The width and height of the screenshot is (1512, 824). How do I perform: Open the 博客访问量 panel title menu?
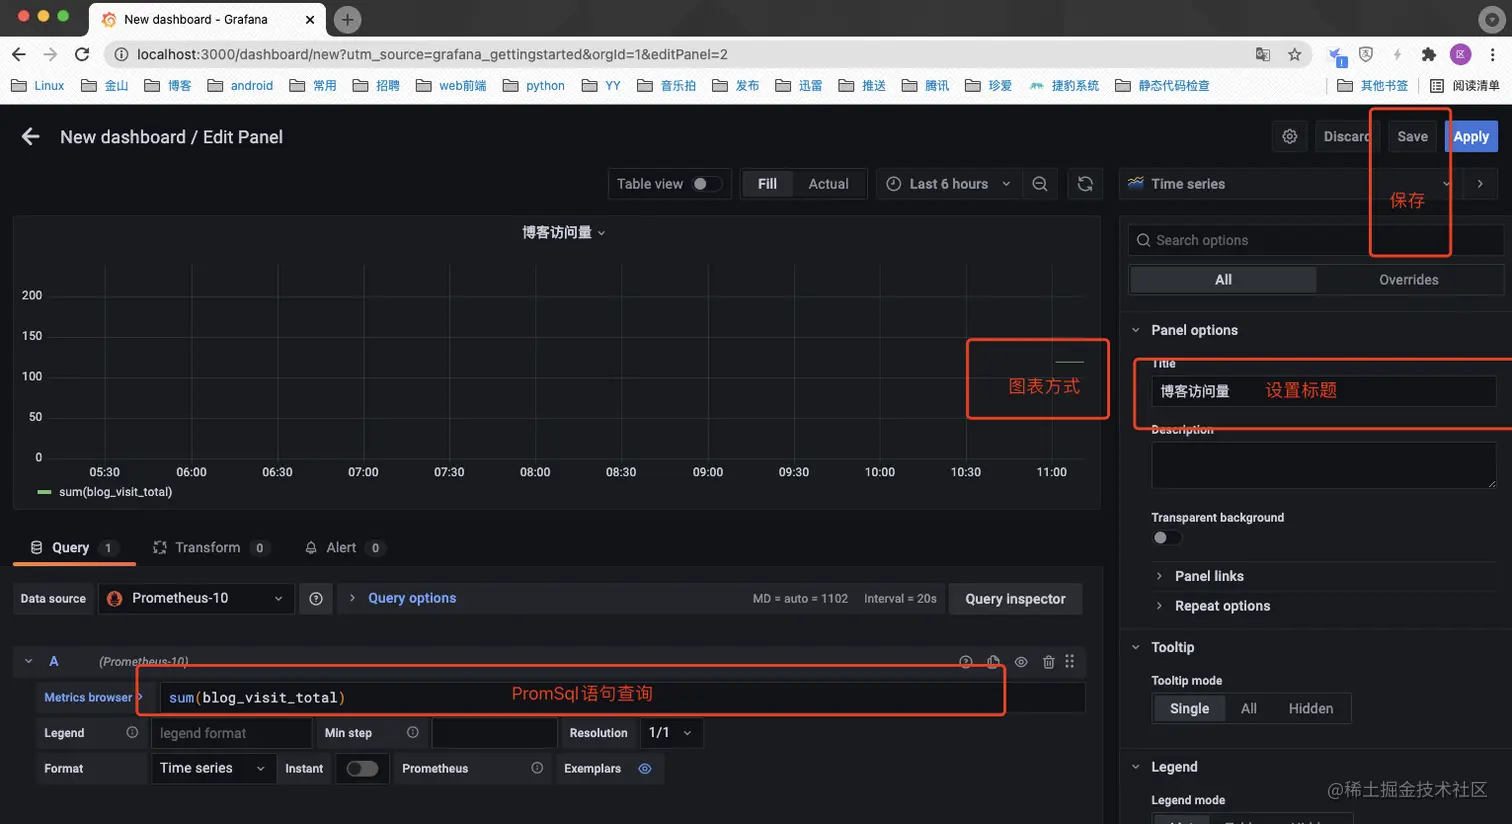click(x=564, y=232)
